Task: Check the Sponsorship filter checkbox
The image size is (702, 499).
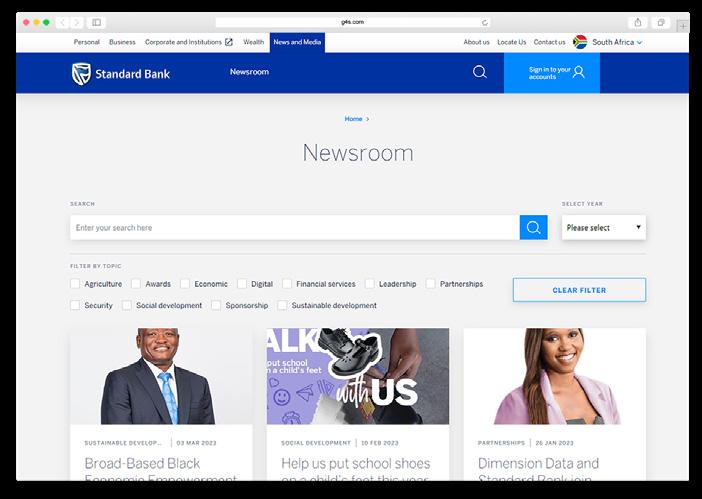Action: click(x=216, y=305)
